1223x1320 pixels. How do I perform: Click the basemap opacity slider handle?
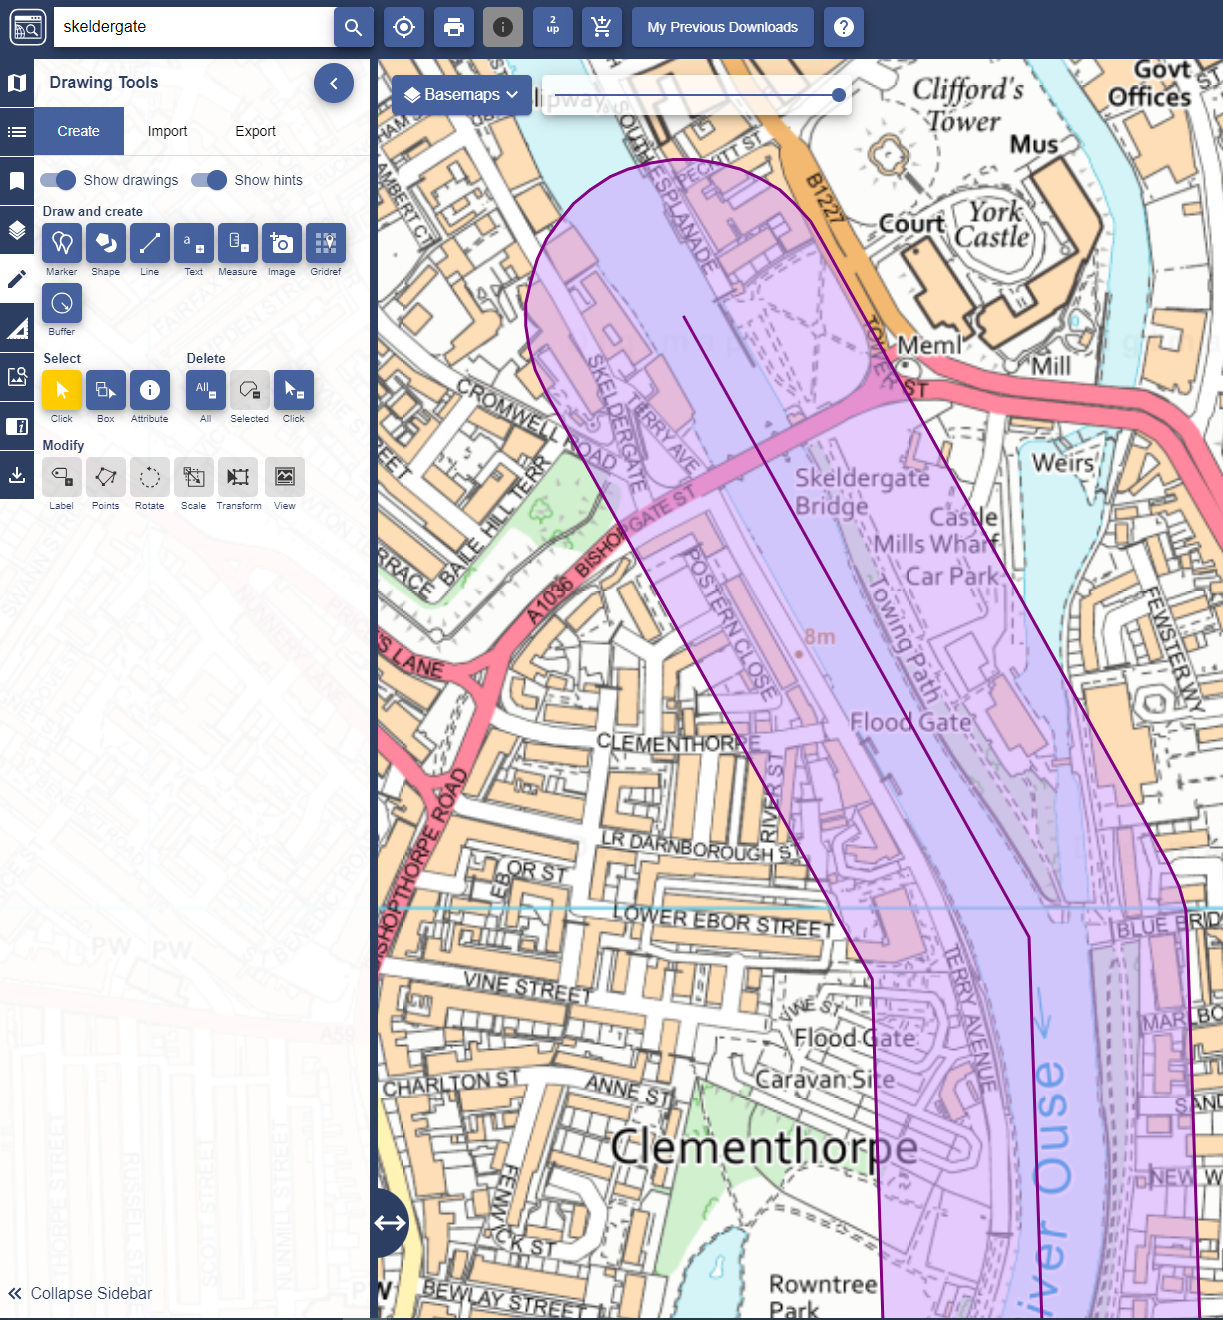coord(839,95)
